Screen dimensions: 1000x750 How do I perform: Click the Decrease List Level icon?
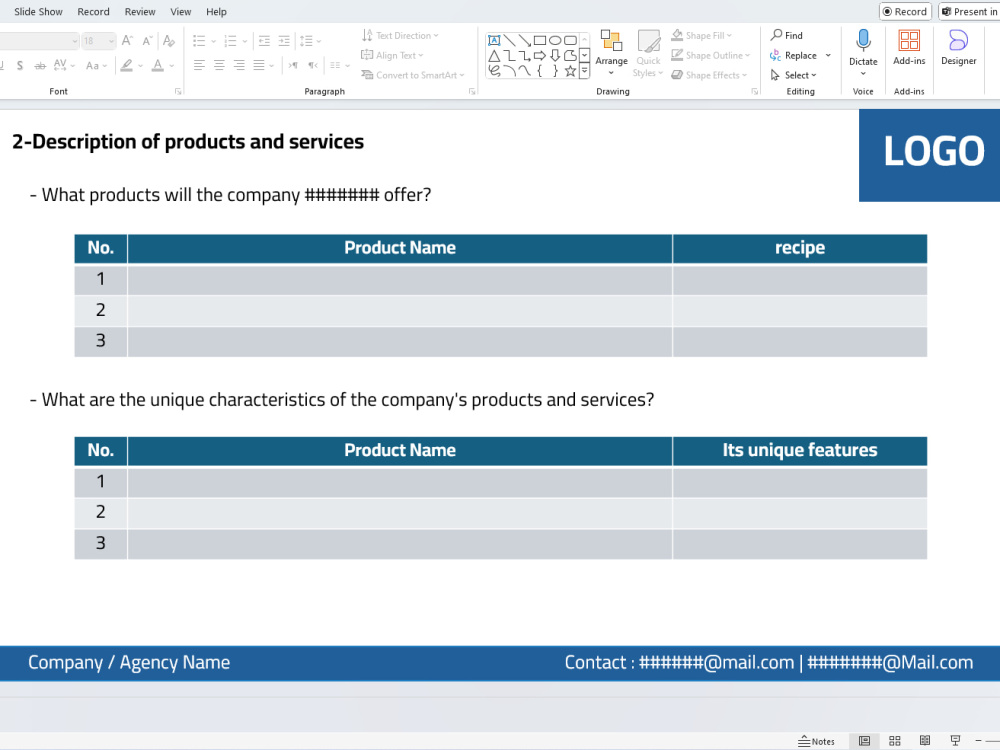pyautogui.click(x=264, y=41)
